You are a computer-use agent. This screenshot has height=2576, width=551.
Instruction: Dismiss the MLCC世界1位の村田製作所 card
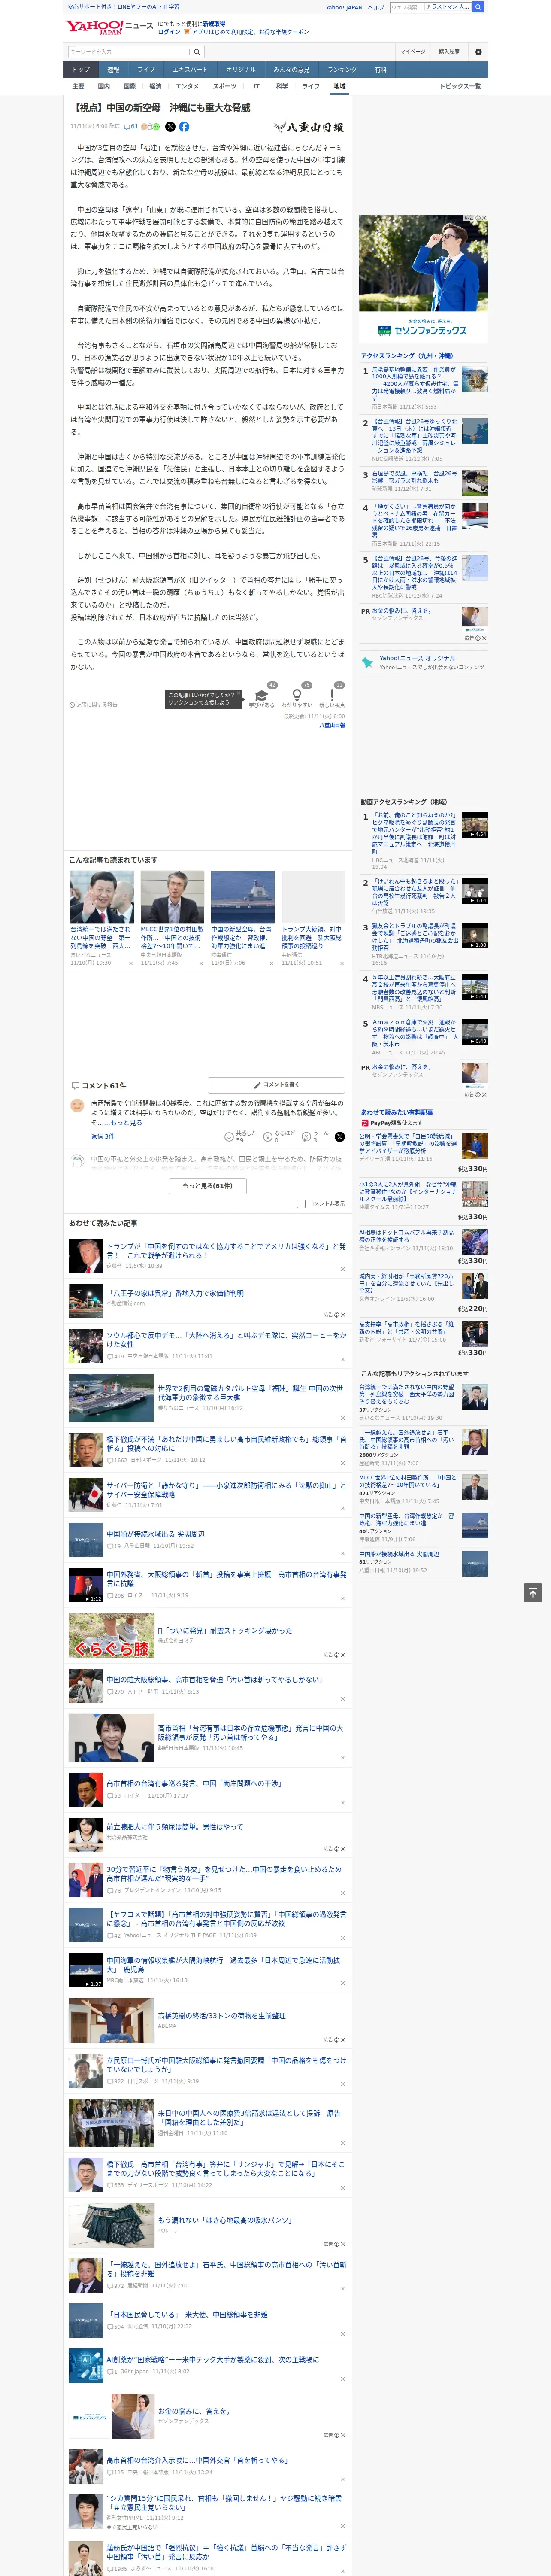coord(201,963)
